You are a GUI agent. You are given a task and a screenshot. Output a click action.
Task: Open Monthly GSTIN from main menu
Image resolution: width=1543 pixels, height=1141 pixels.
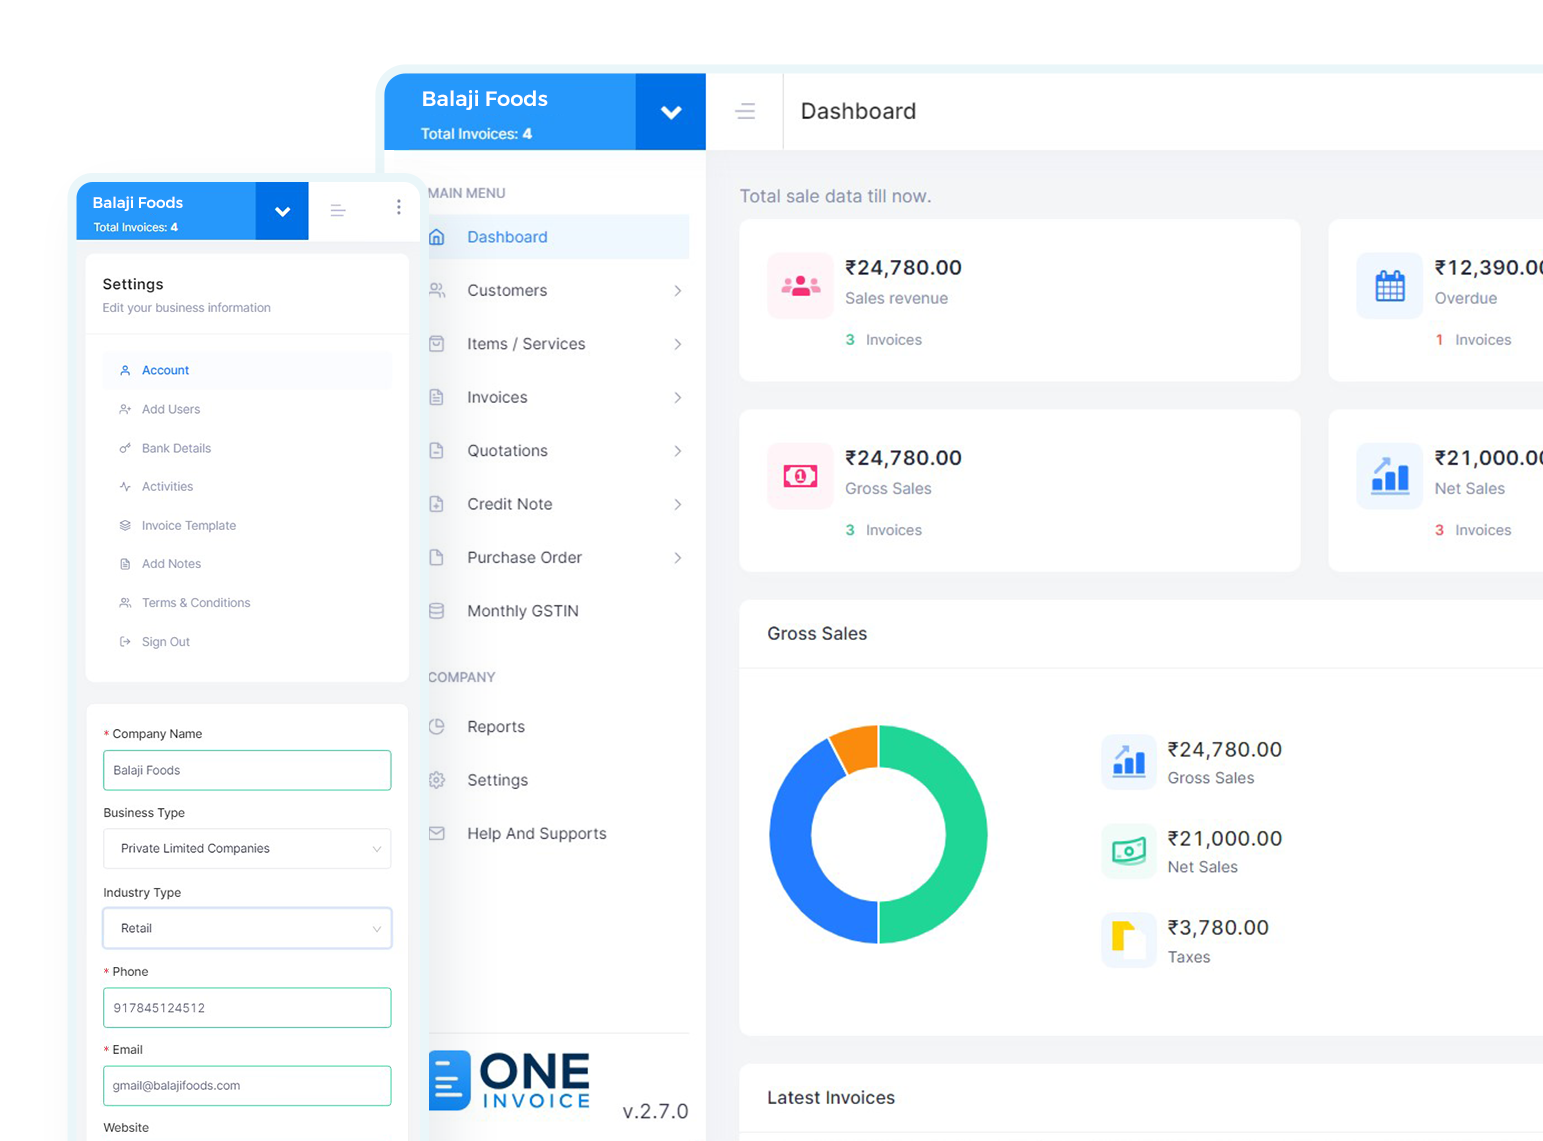[522, 611]
